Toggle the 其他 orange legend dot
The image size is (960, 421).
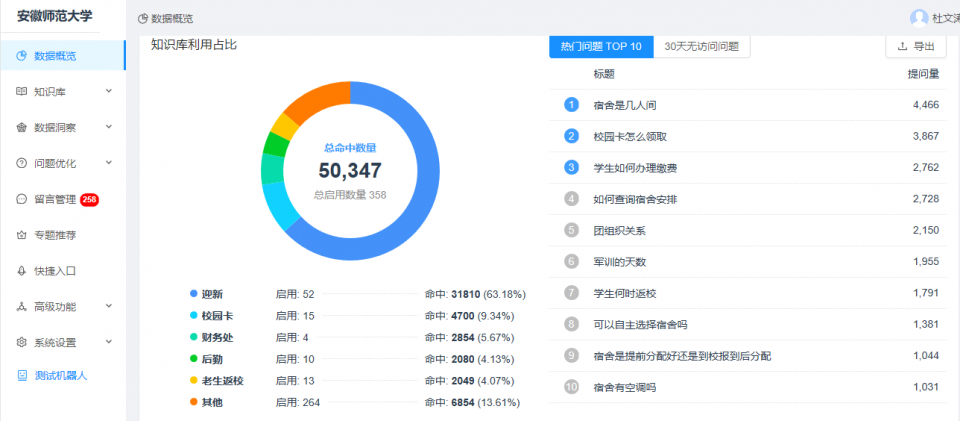tap(193, 402)
